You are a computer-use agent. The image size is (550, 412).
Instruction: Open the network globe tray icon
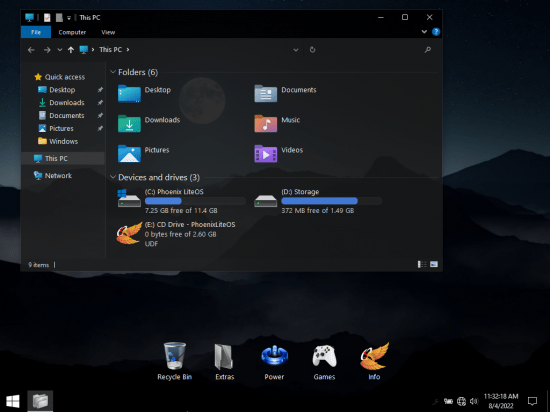461,401
